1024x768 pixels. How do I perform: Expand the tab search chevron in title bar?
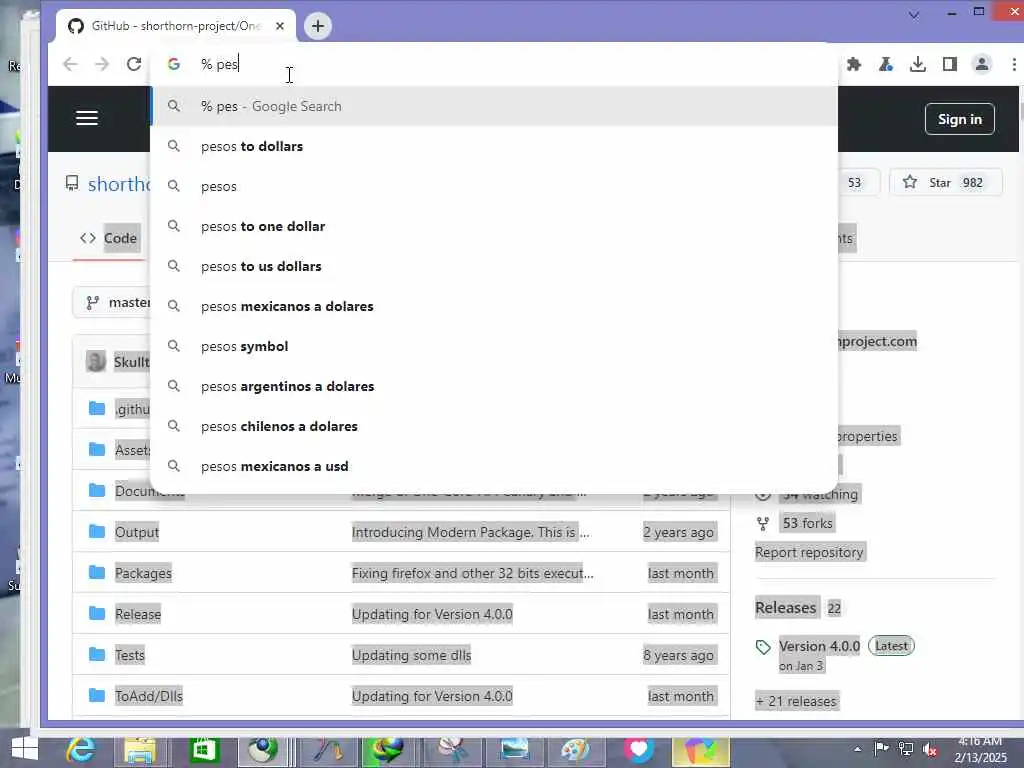coord(914,15)
